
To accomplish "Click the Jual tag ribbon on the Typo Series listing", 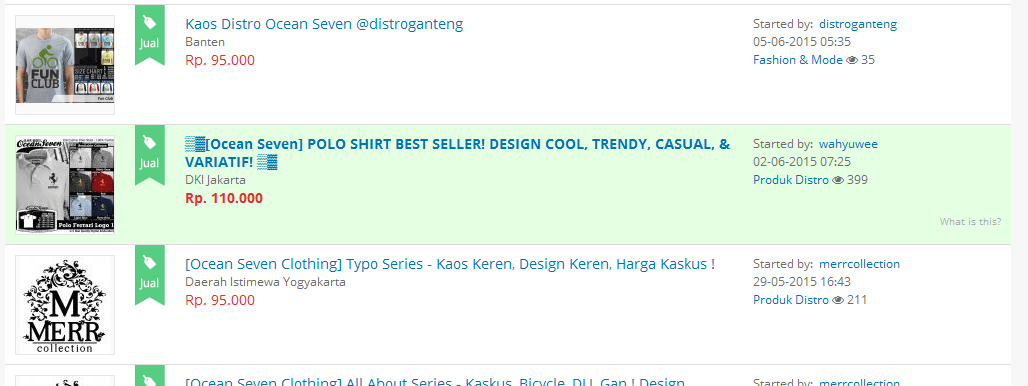I will click(149, 275).
